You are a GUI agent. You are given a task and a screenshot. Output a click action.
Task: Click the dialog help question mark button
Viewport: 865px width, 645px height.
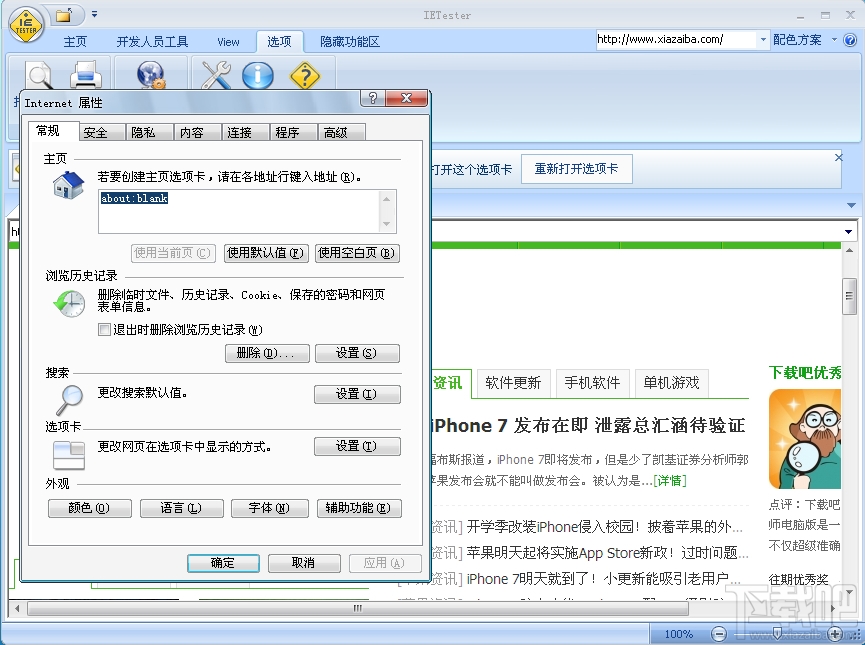pyautogui.click(x=372, y=97)
